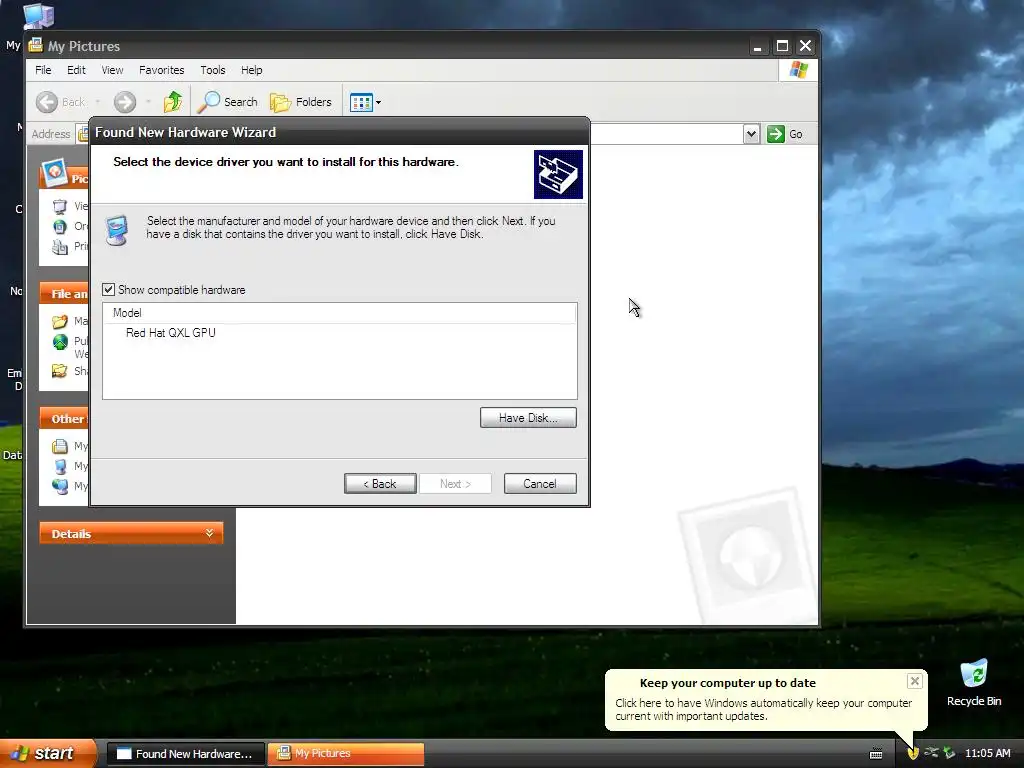1024x768 pixels.
Task: Click the print pictures icon
Action: click(59, 246)
